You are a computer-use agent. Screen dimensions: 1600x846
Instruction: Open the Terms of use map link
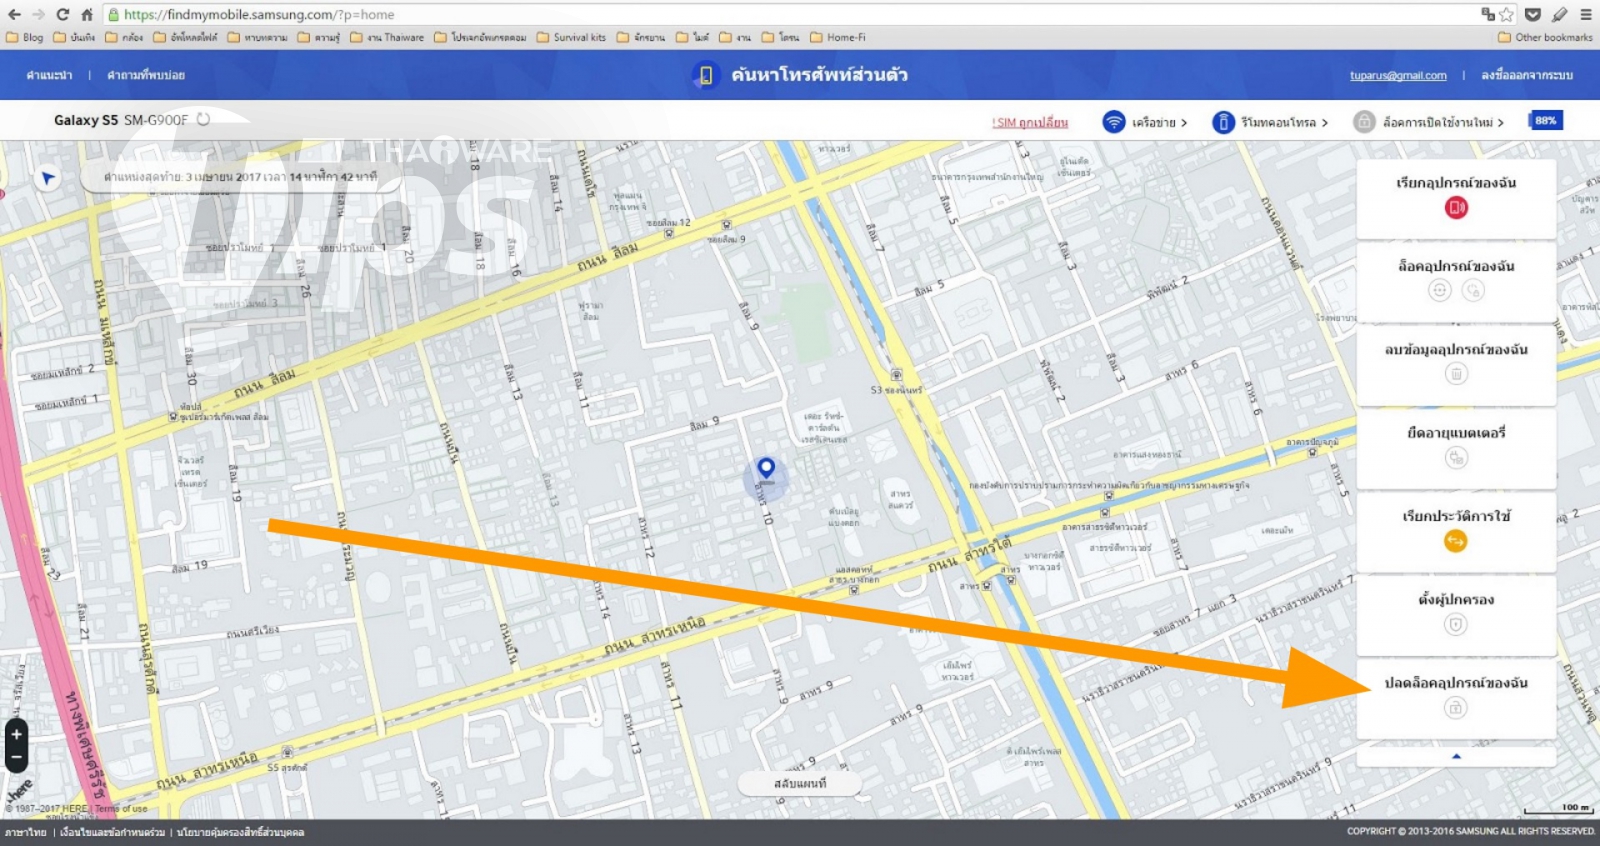[x=121, y=809]
